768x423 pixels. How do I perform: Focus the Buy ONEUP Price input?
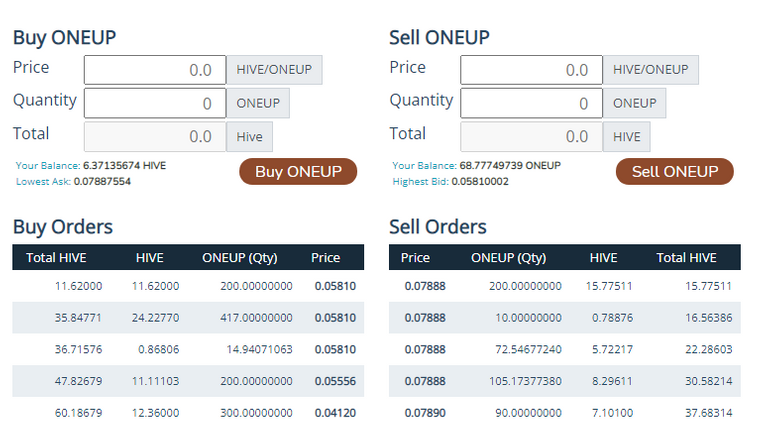click(155, 70)
